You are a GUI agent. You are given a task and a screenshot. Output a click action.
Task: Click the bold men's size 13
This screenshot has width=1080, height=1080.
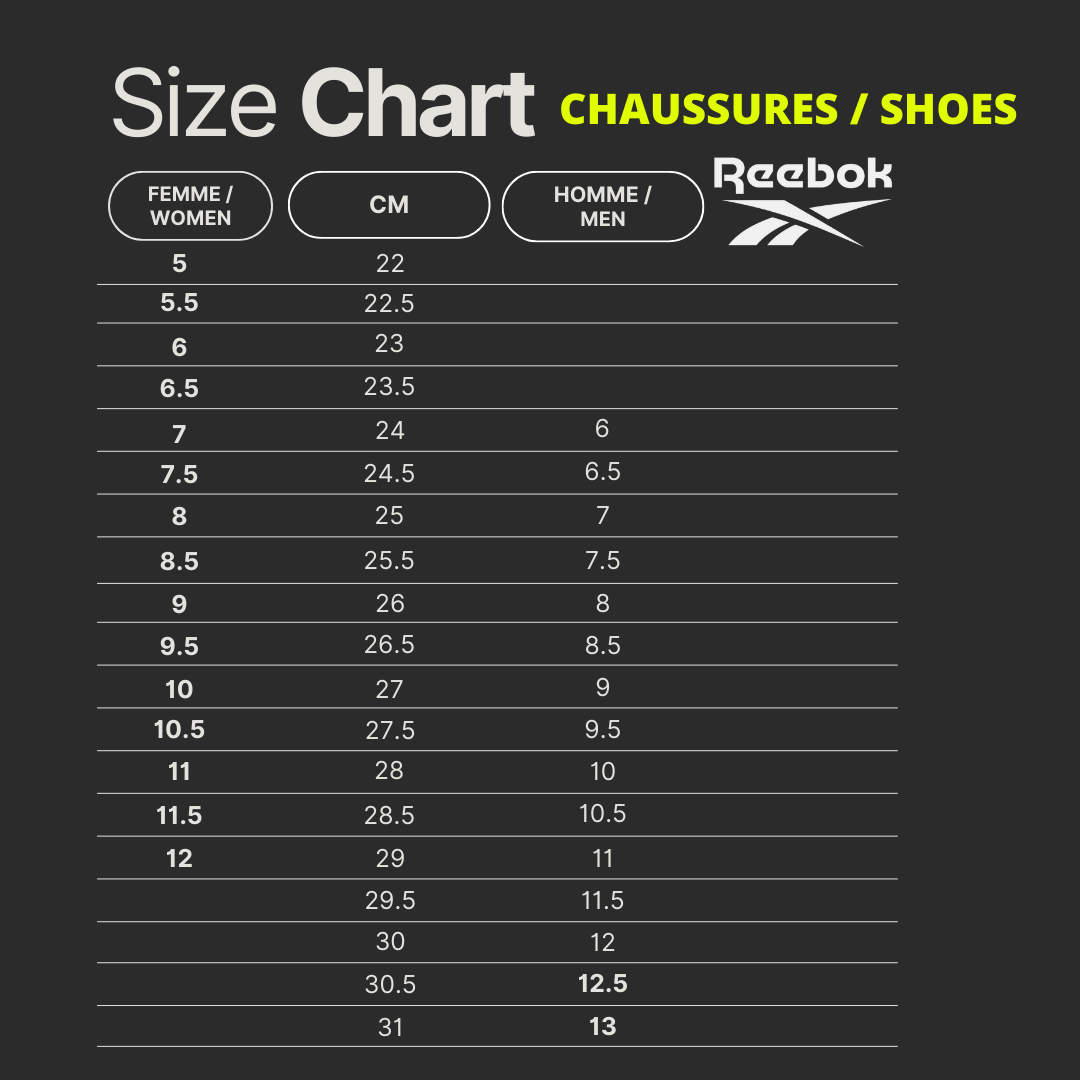(x=602, y=1027)
